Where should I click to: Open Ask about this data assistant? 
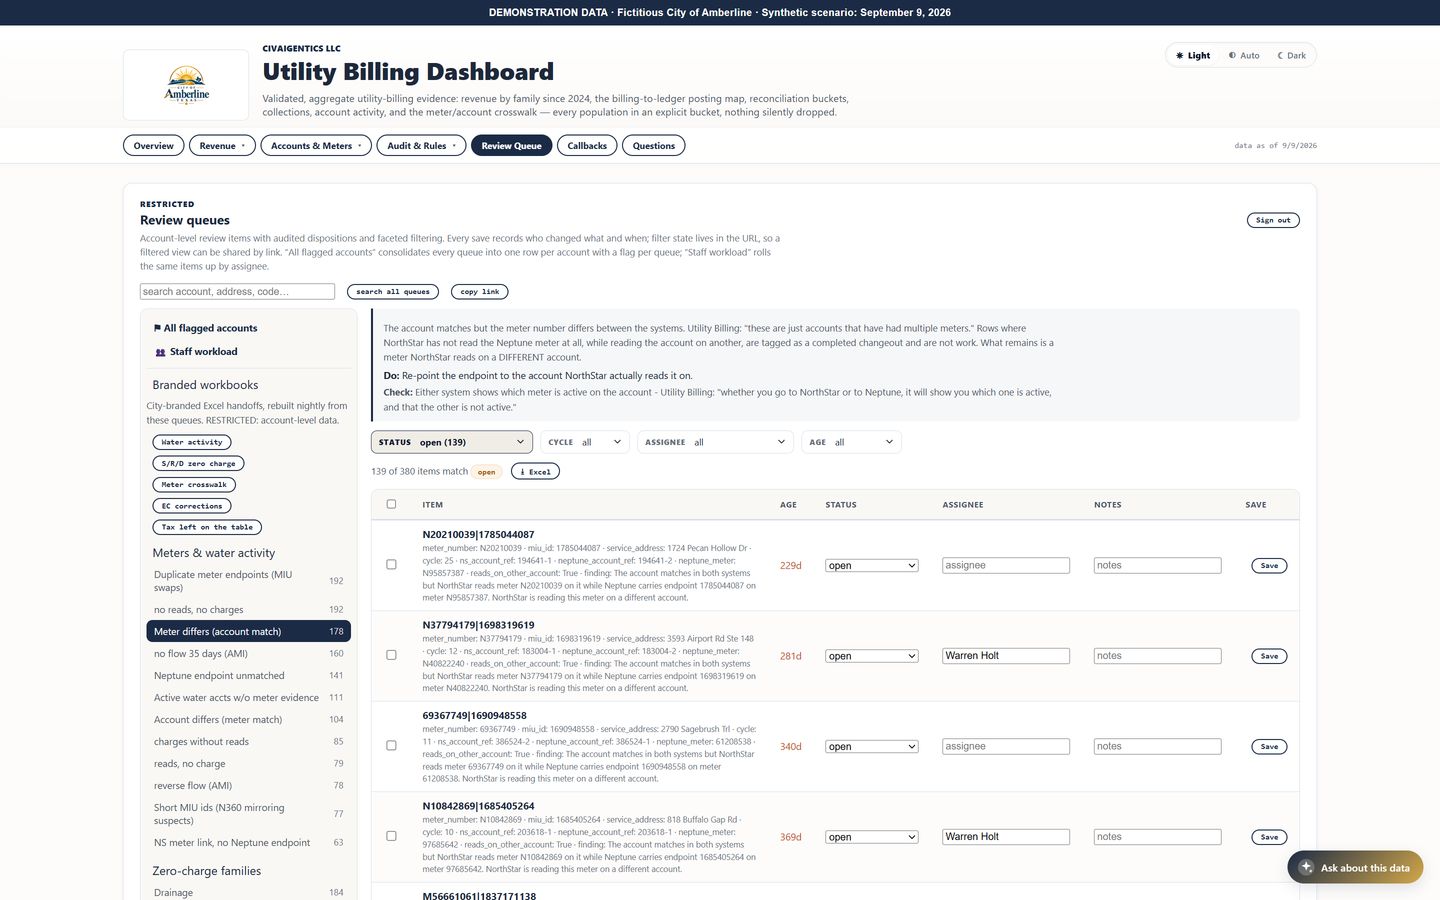(x=1355, y=867)
